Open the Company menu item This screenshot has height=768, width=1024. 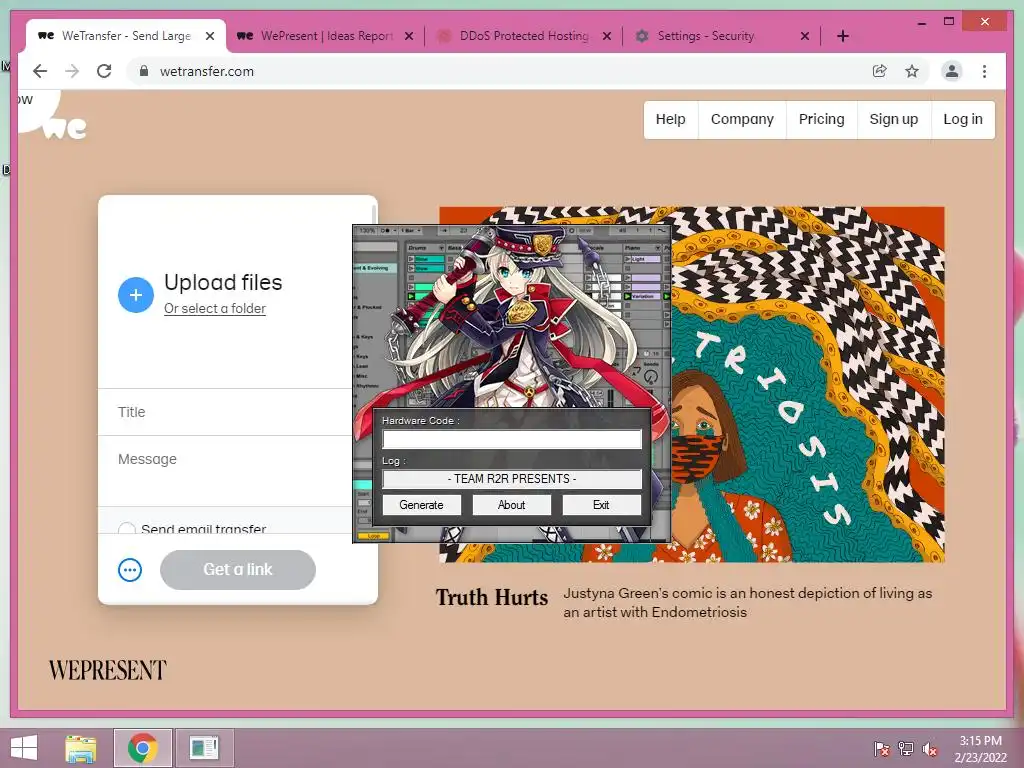point(742,120)
